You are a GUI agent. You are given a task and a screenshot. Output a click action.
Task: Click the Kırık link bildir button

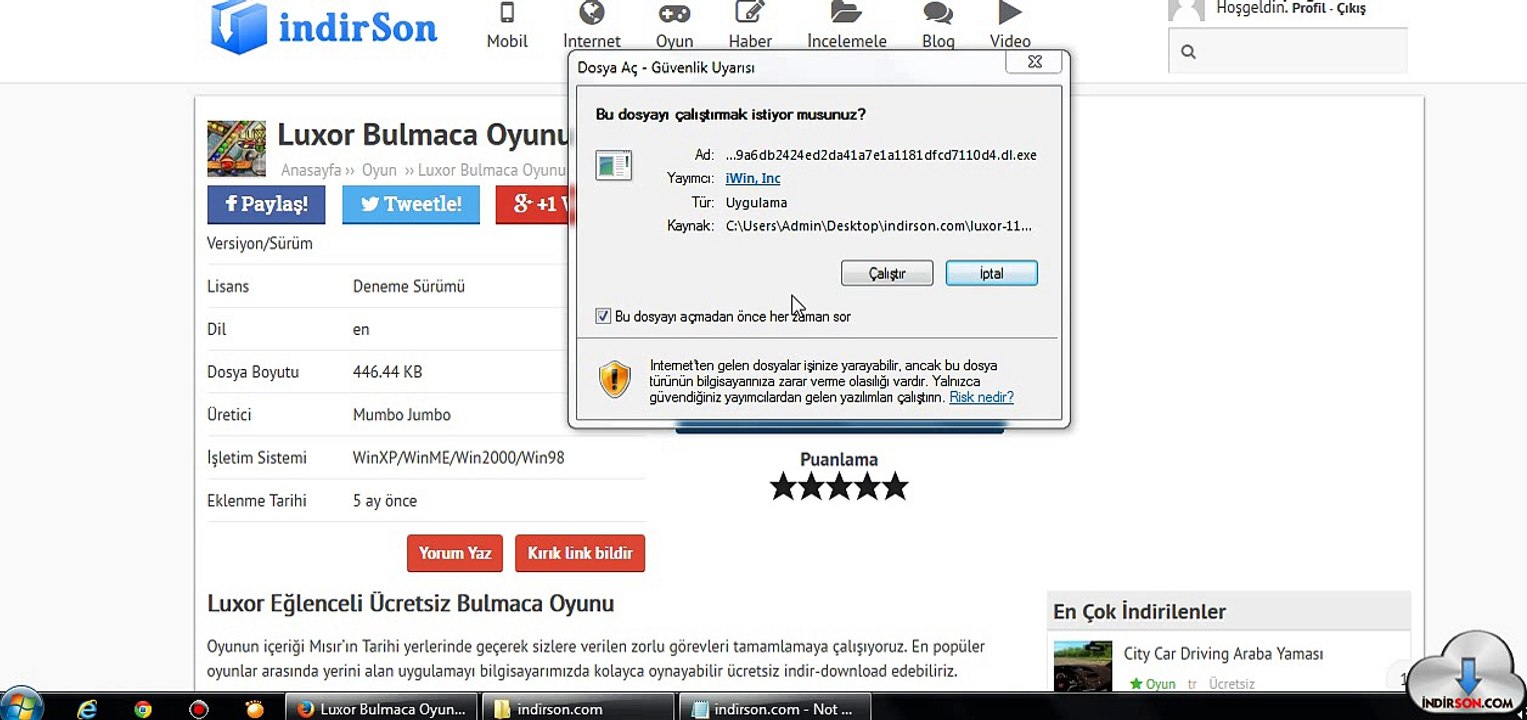click(x=580, y=553)
